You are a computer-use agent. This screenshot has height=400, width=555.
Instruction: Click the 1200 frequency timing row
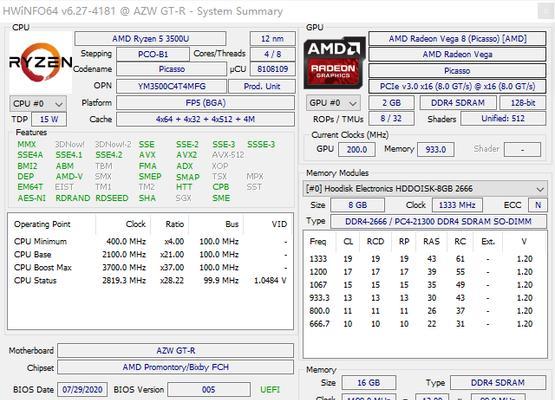point(425,272)
